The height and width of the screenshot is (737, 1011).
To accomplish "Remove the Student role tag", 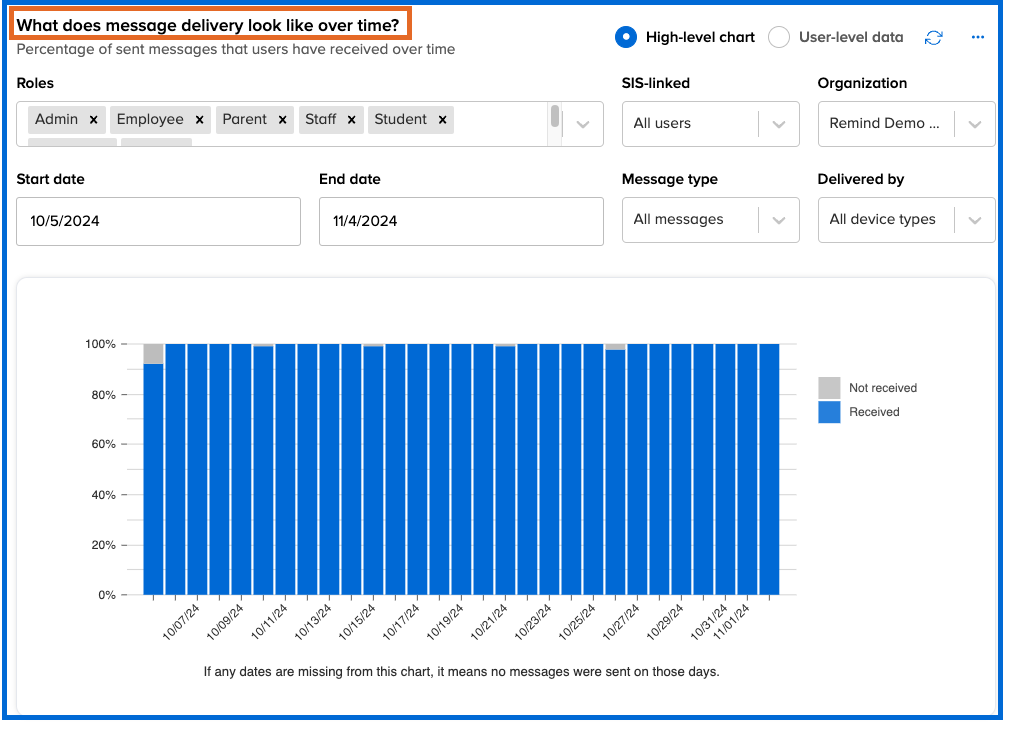I will coord(442,120).
